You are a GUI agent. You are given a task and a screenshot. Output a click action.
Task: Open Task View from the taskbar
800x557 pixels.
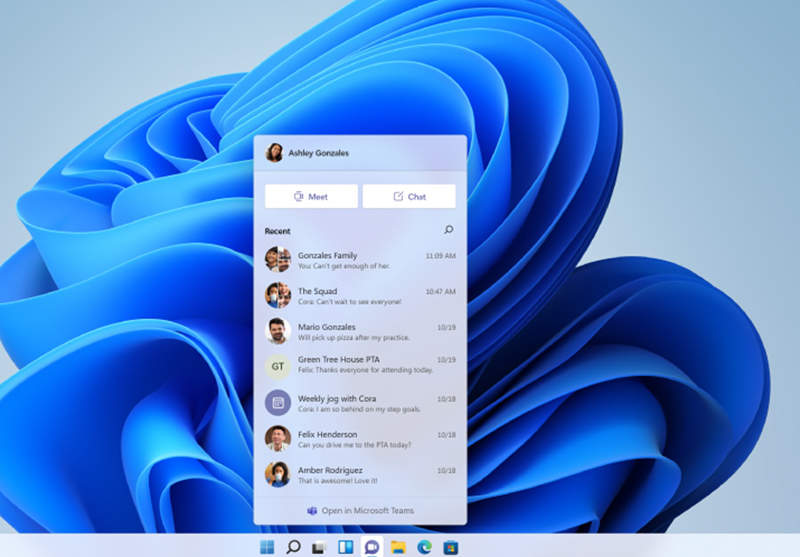coord(319,546)
